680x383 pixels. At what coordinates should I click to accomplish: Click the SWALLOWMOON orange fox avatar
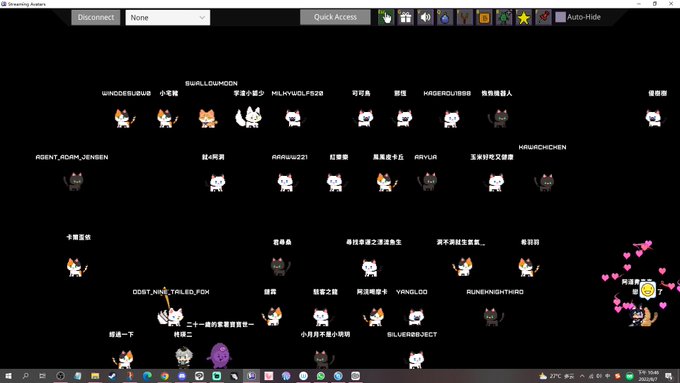[207, 118]
